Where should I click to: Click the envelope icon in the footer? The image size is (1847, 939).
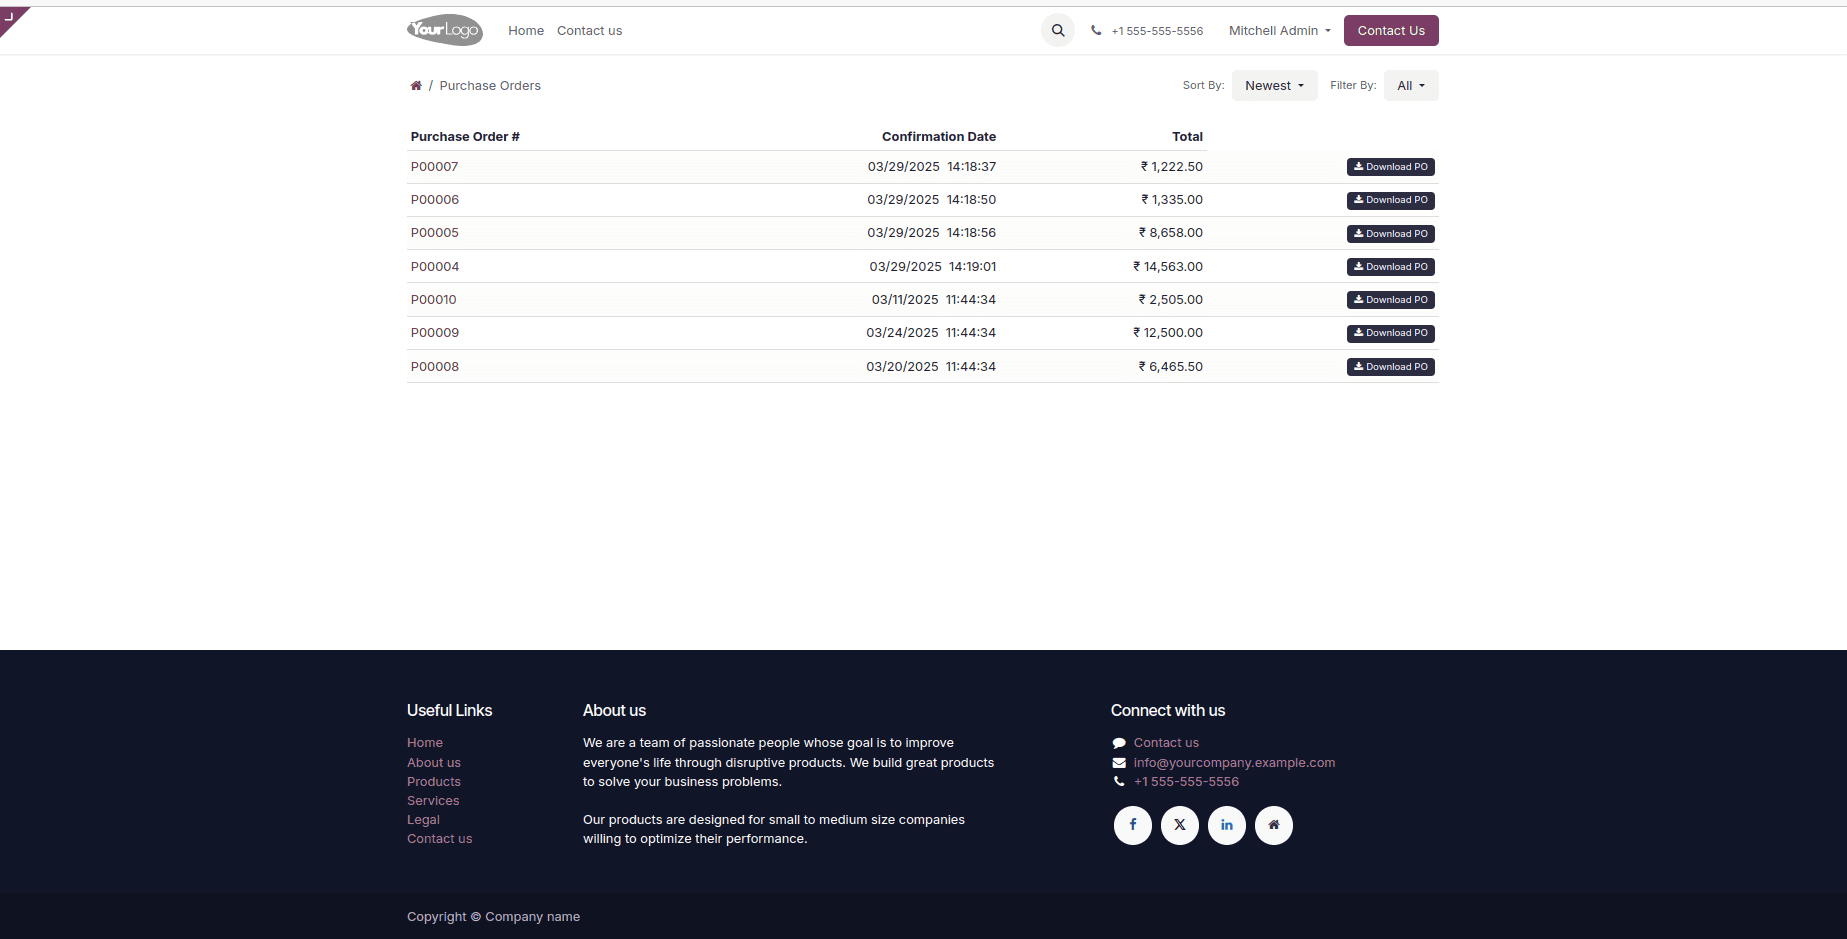pos(1119,763)
